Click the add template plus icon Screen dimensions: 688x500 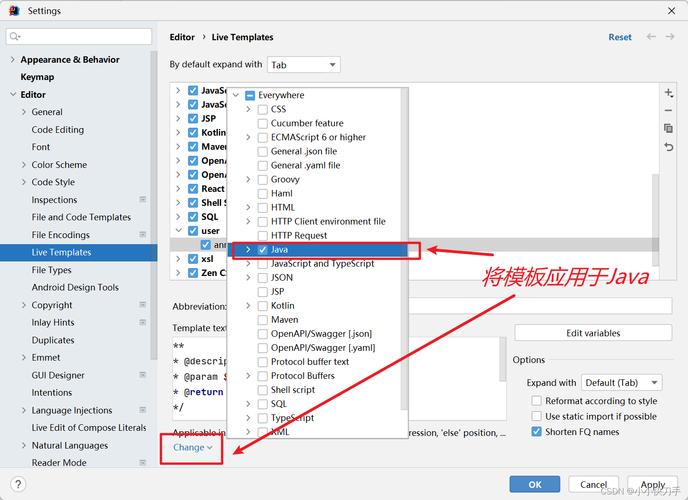(x=669, y=92)
